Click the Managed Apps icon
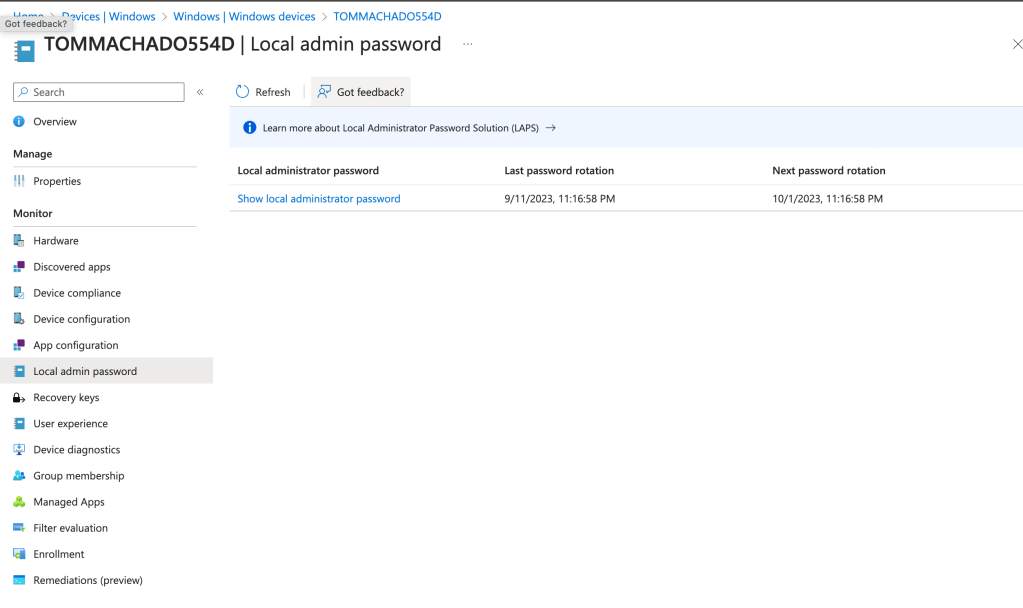This screenshot has height=608, width=1023. (19, 502)
